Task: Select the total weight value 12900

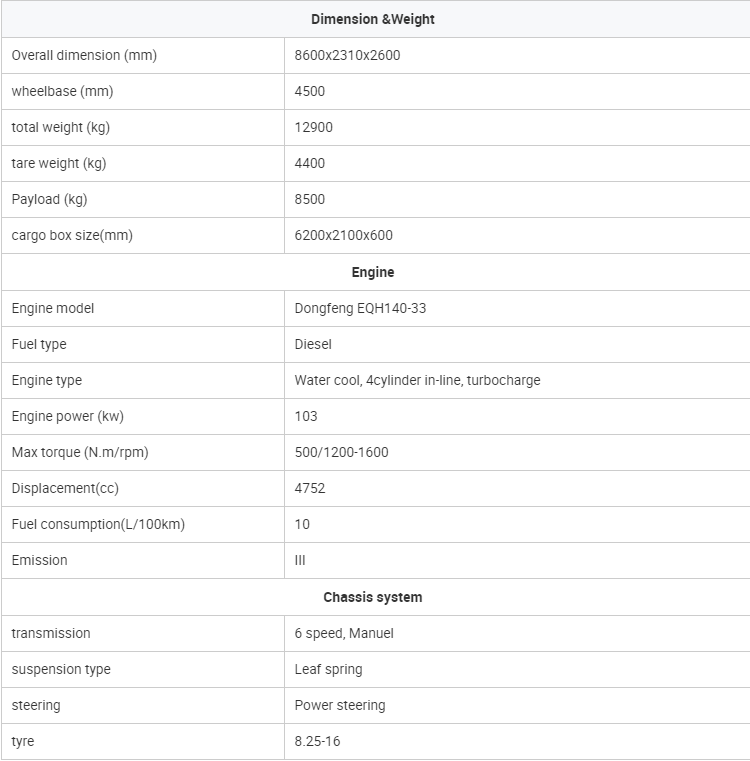Action: [x=314, y=127]
